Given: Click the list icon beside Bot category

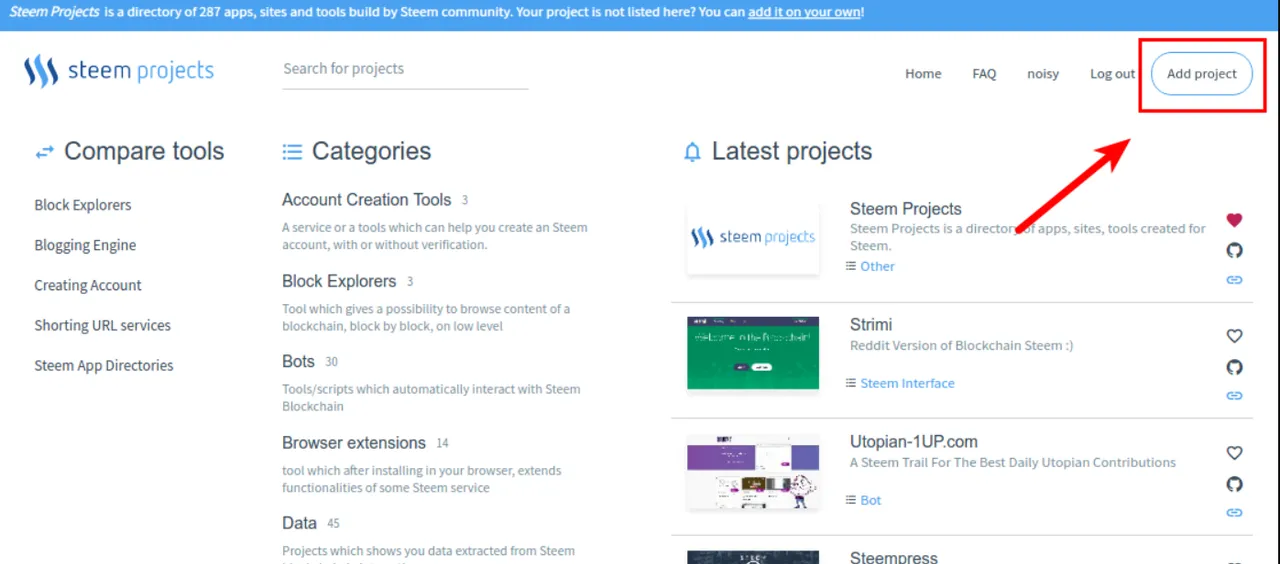Looking at the screenshot, I should 851,500.
